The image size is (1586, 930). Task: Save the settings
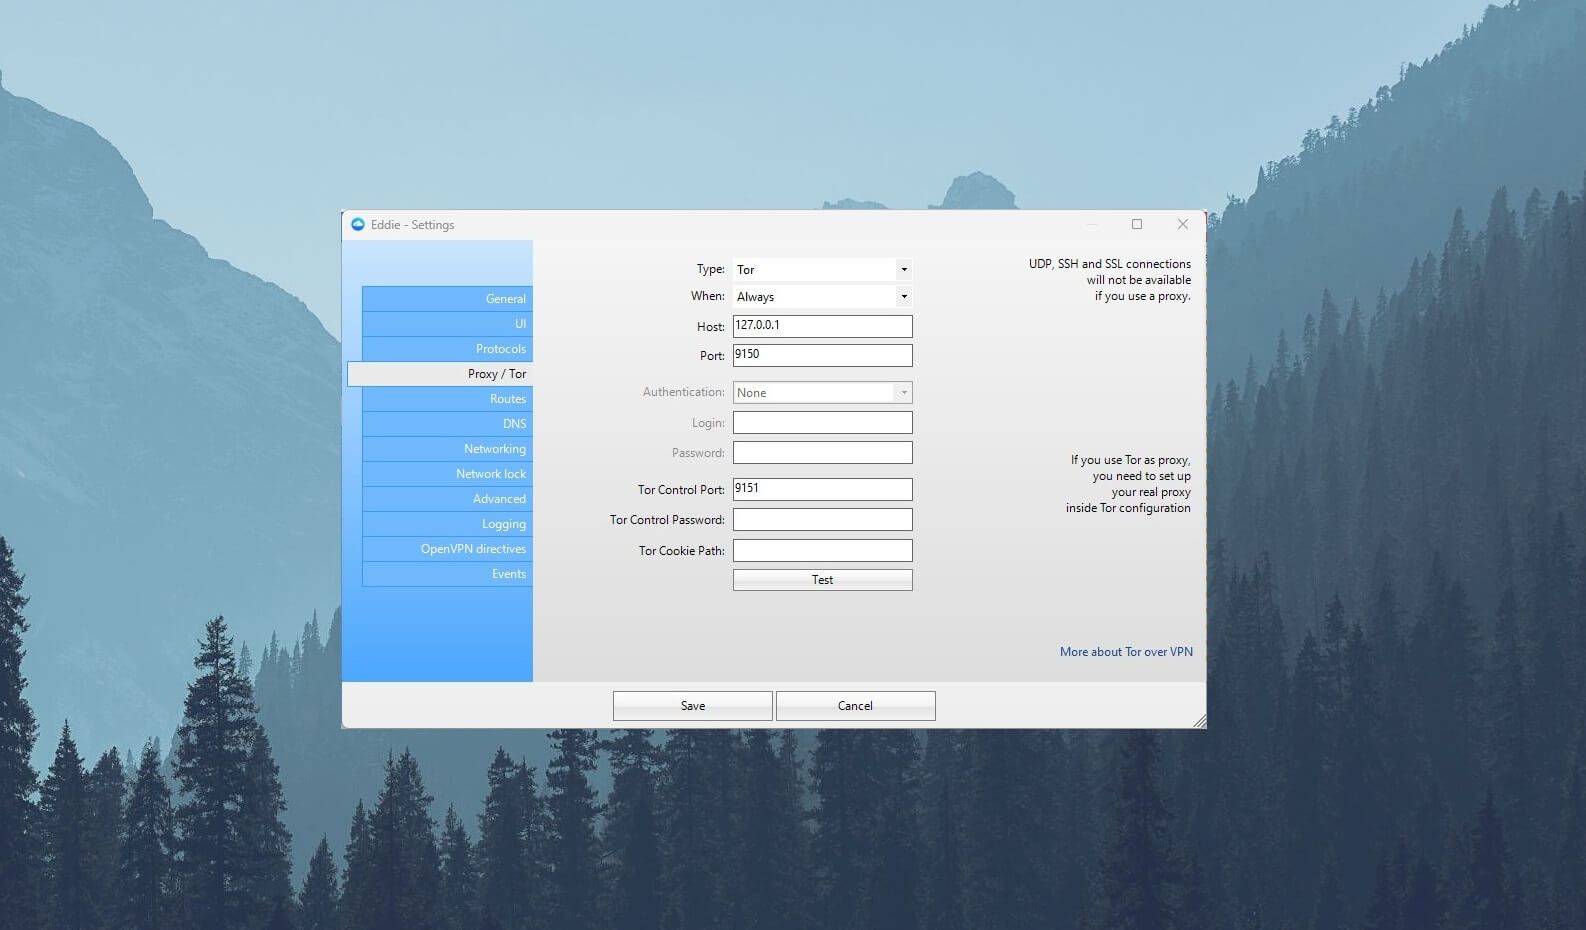click(x=692, y=706)
